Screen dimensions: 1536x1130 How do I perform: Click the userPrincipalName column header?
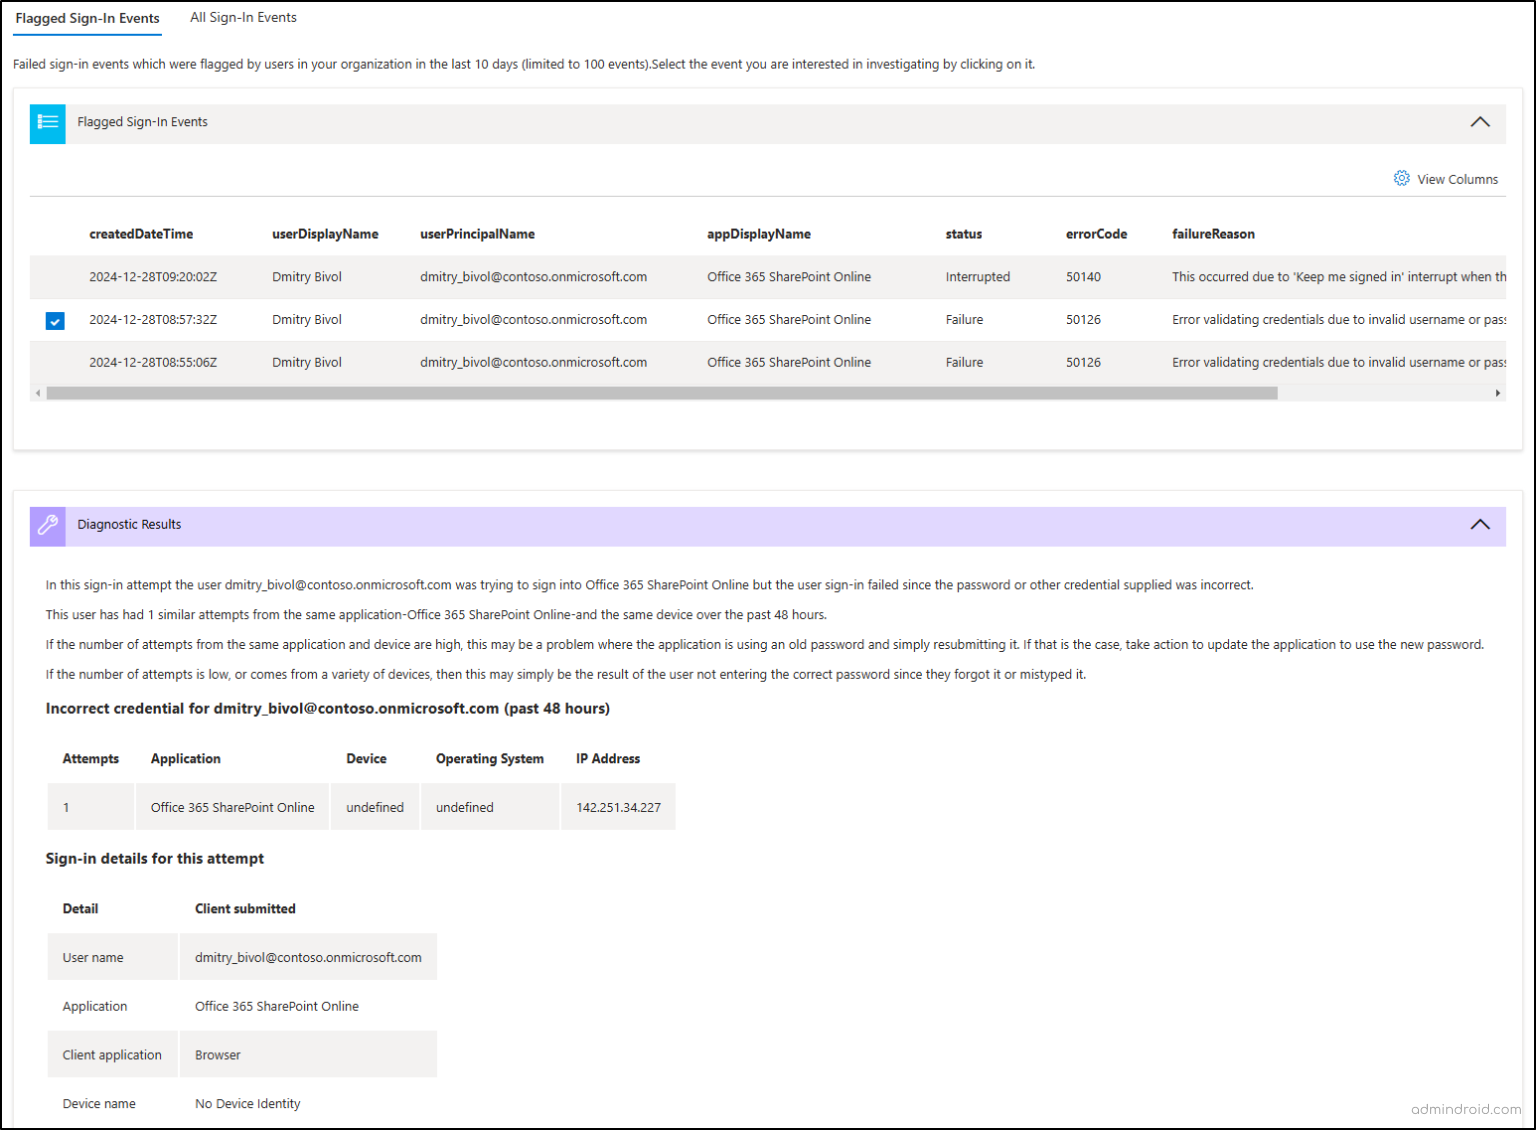[x=477, y=233]
